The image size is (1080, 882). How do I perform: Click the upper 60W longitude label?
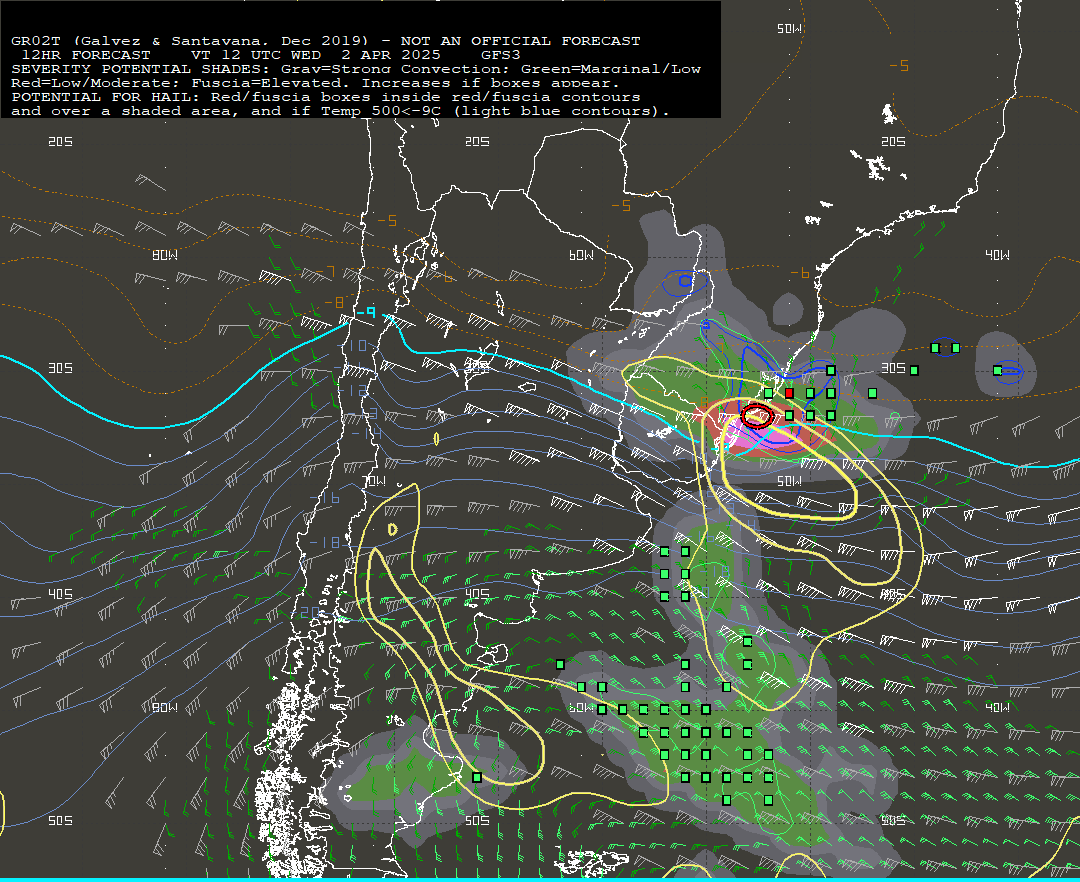[581, 255]
